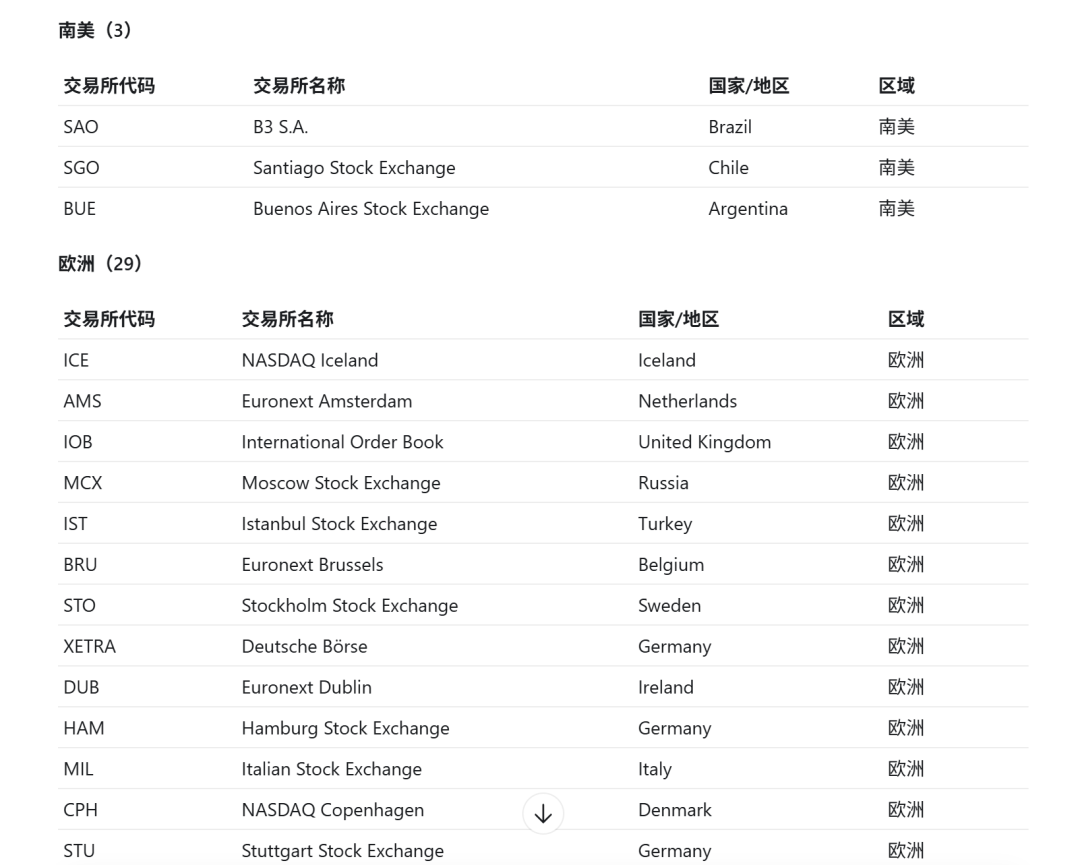
Task: Click NASDAQ Iceland exchange name
Action: click(x=310, y=360)
